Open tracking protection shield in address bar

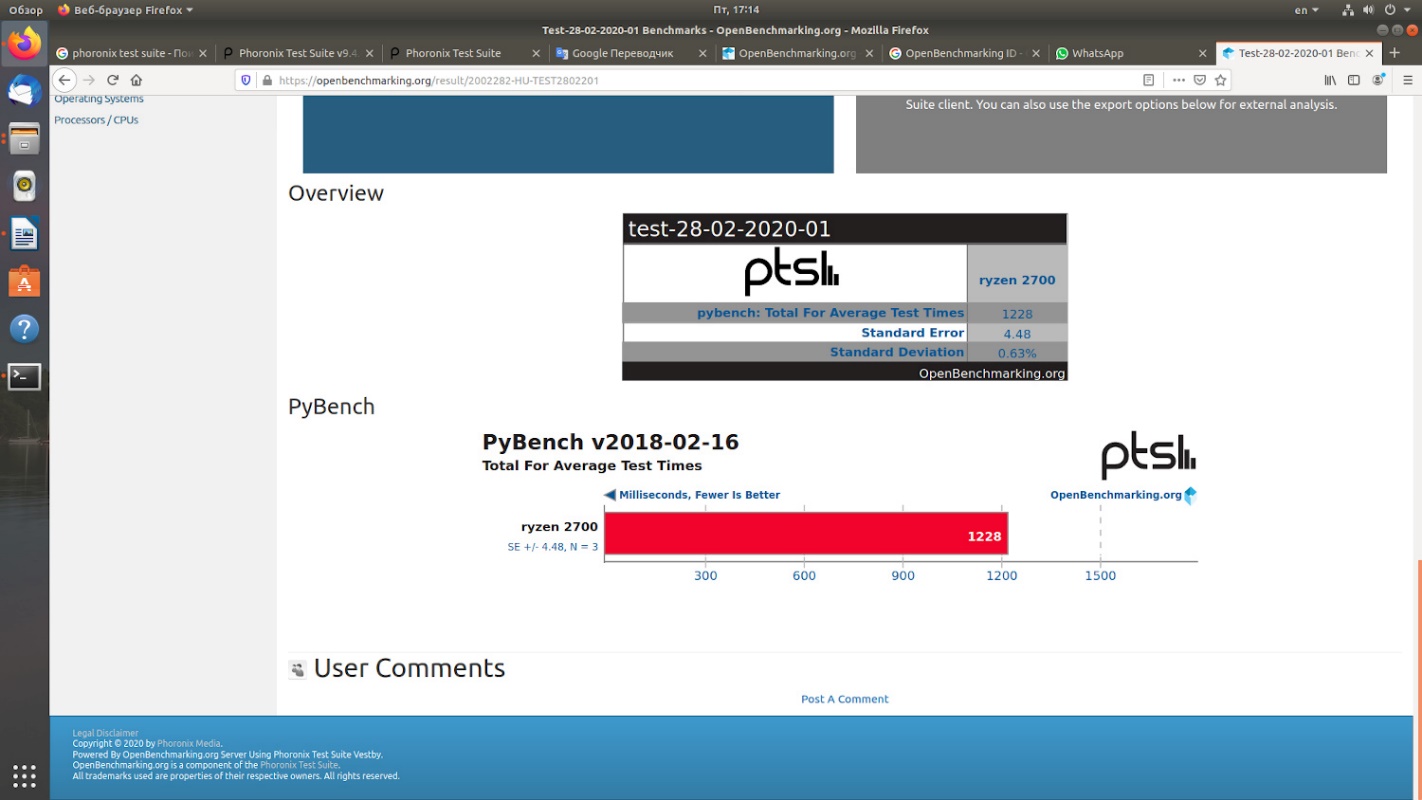pos(247,80)
